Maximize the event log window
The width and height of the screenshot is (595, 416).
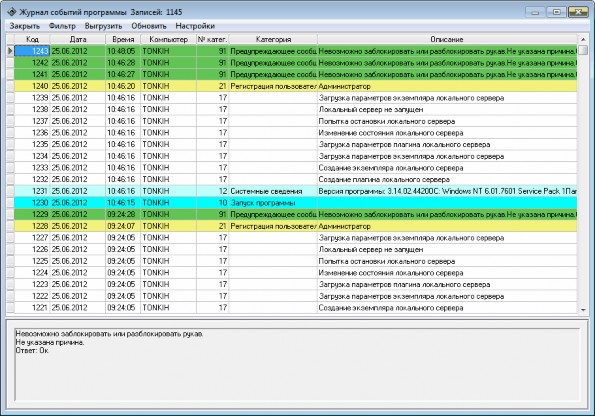(556, 12)
